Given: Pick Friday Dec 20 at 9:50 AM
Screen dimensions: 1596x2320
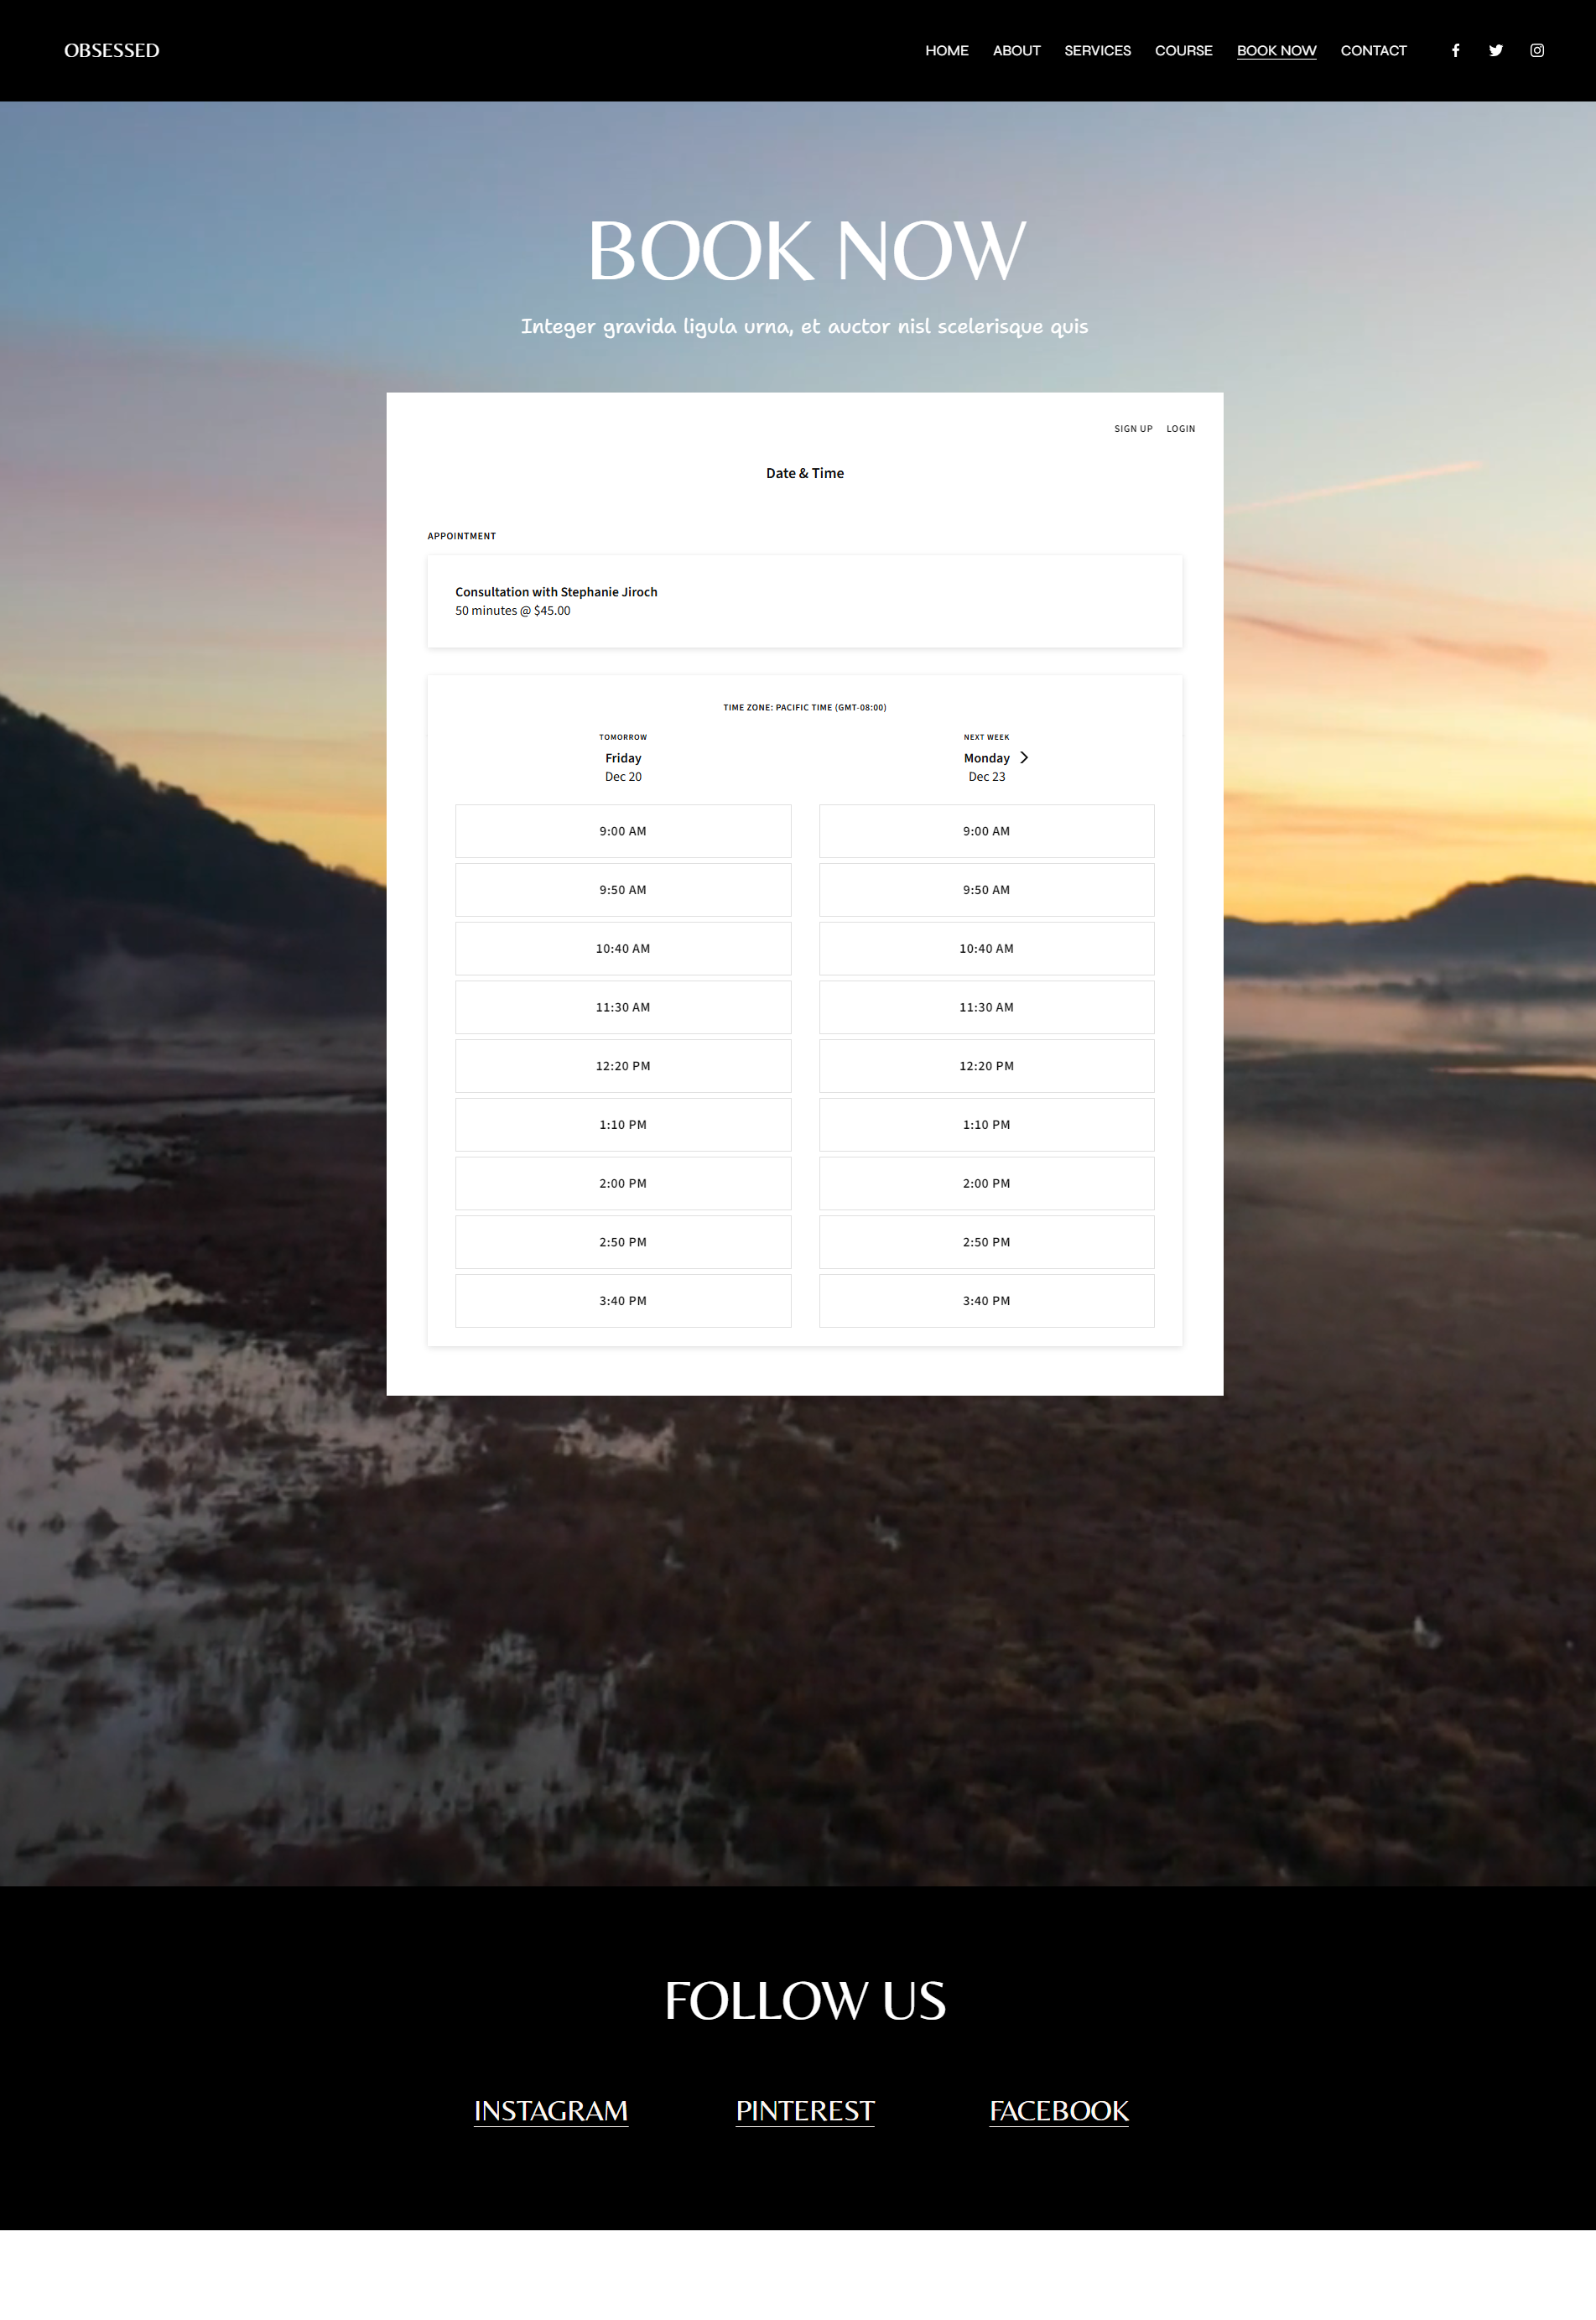Looking at the screenshot, I should pyautogui.click(x=623, y=890).
